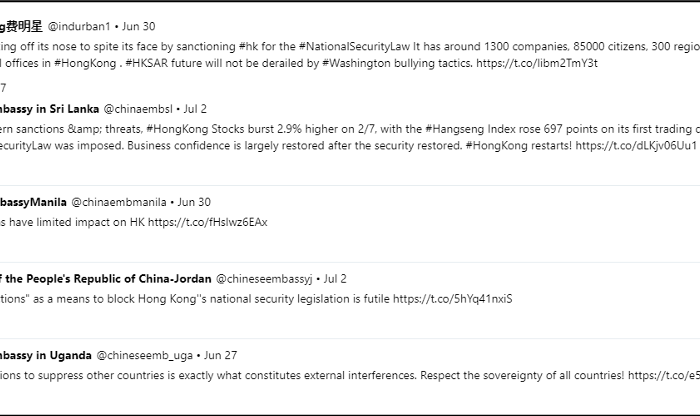This screenshot has height=416, width=700.
Task: Open the @chinaembmanila profile handle
Action: tap(119, 202)
